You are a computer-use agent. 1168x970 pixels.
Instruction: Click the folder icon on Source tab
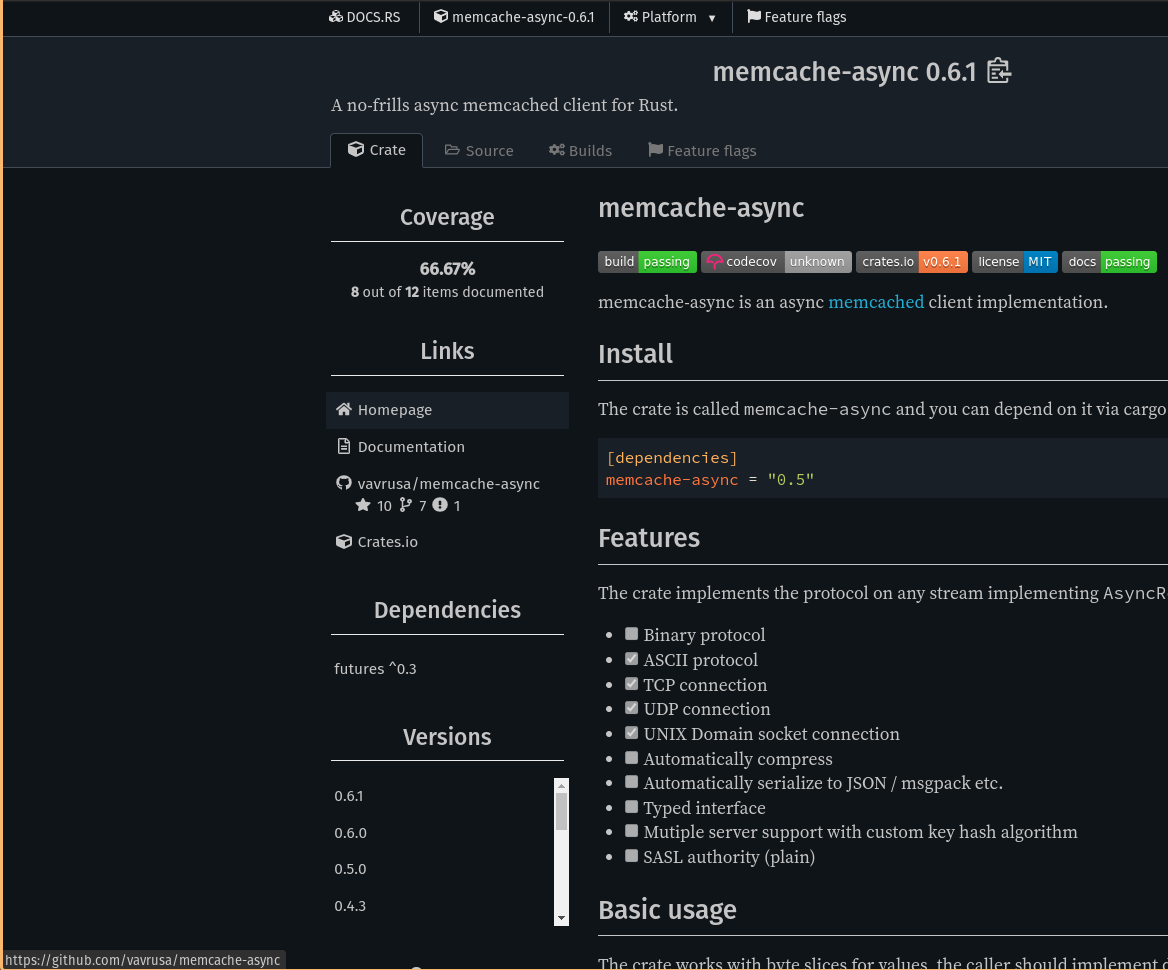[452, 150]
